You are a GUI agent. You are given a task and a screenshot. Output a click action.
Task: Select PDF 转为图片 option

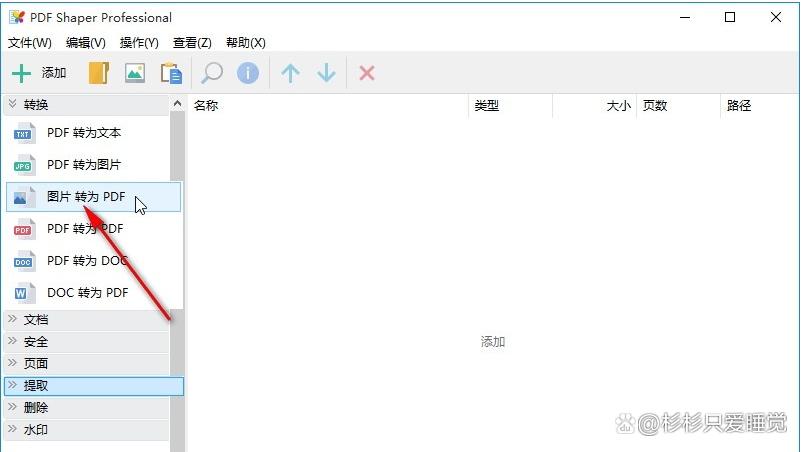click(84, 165)
